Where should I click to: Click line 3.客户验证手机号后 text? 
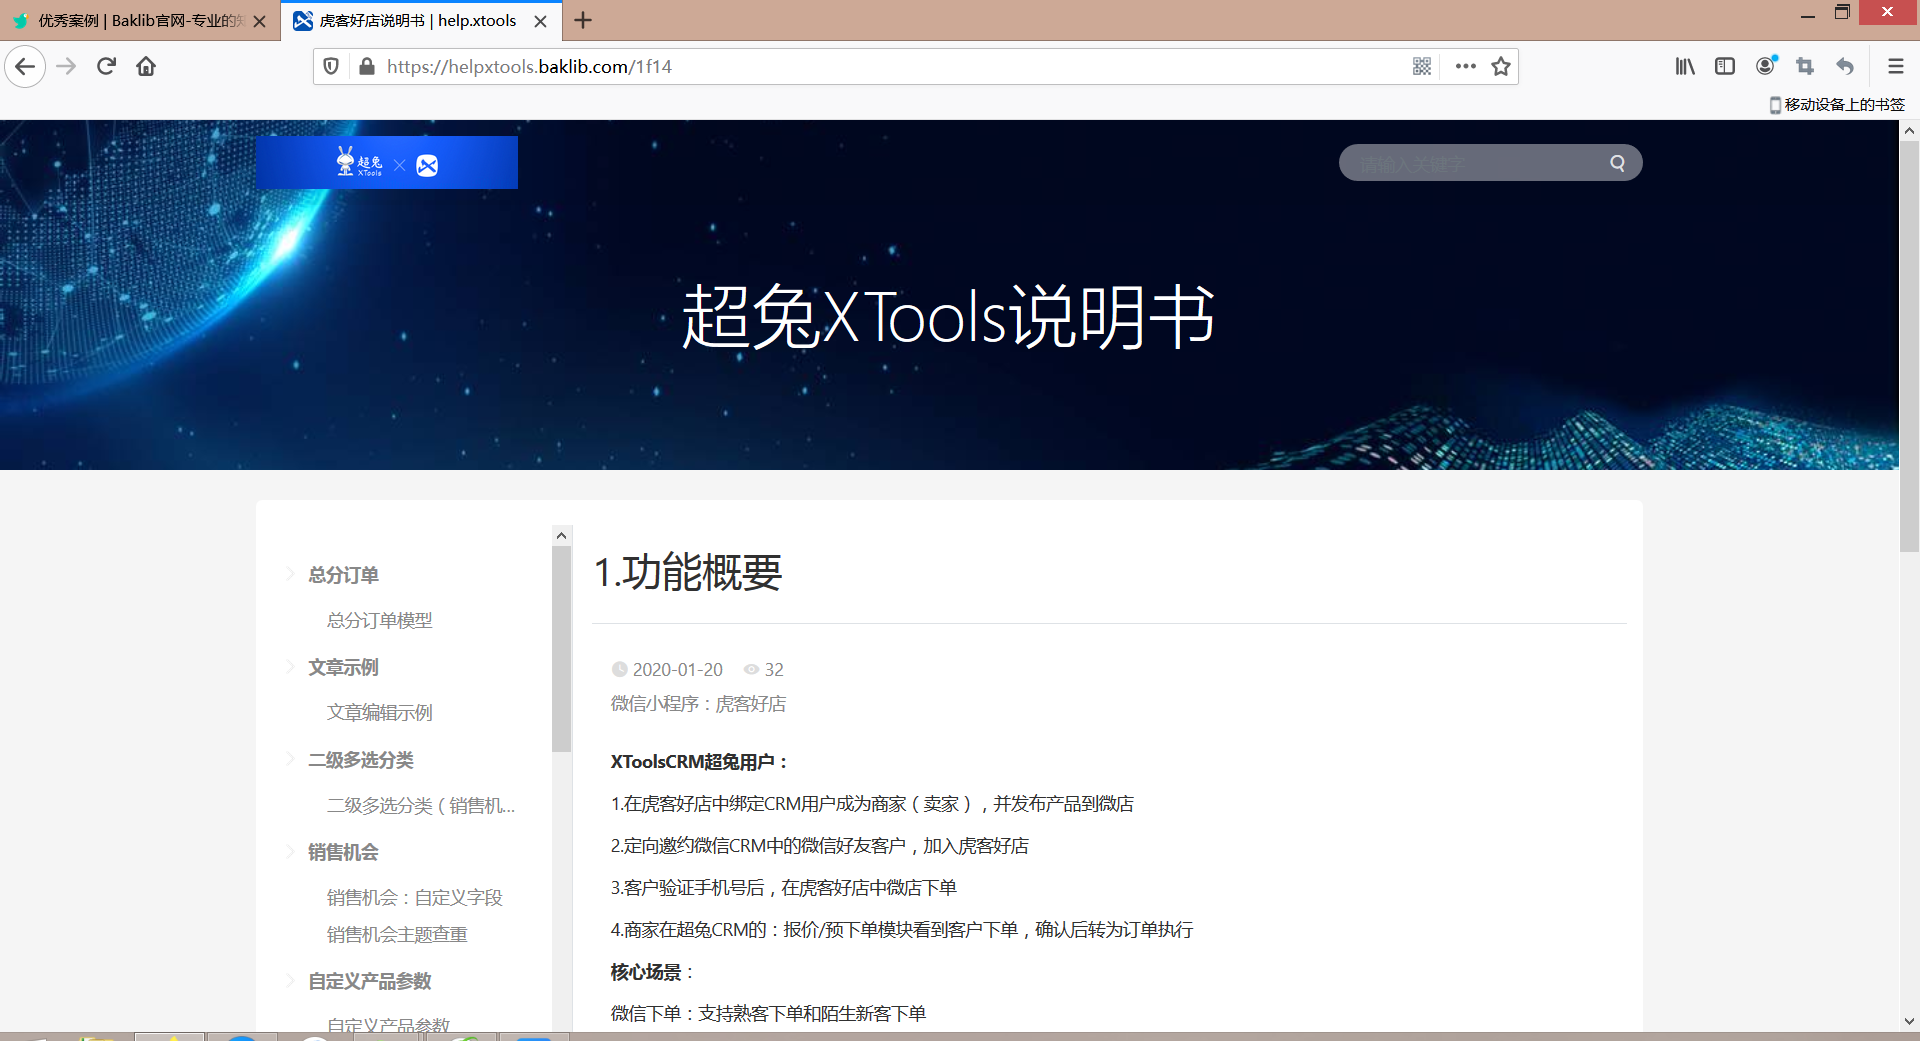tap(784, 888)
